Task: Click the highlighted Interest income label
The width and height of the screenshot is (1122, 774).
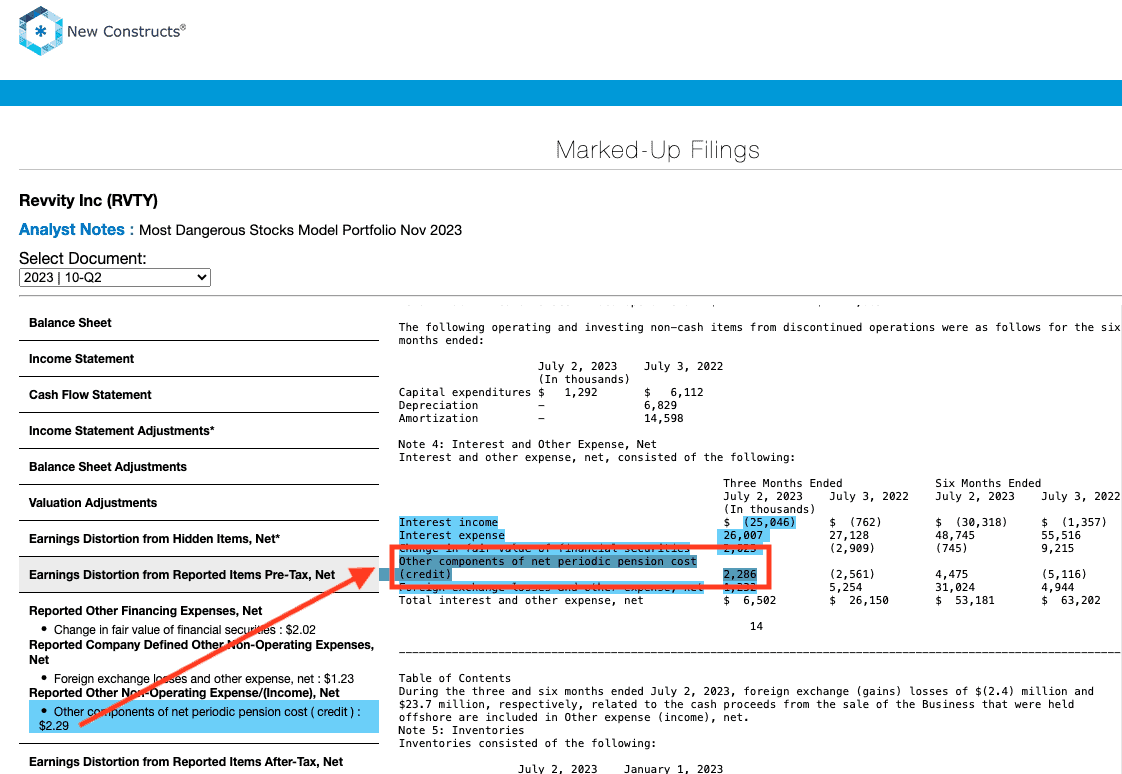Action: [x=448, y=522]
